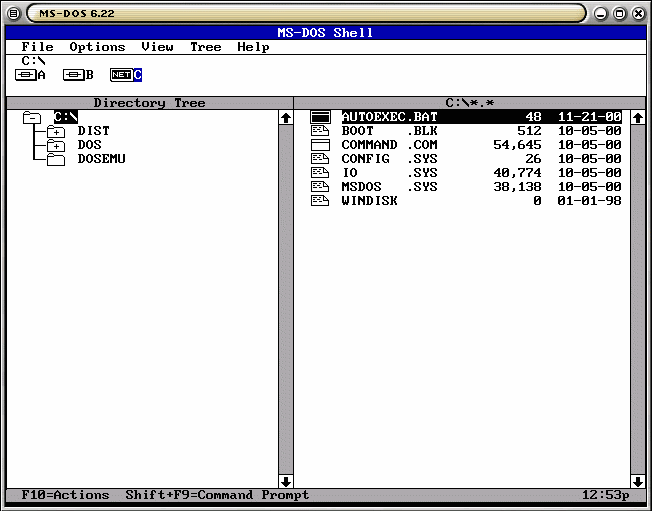
Task: Select drive A icon
Action: pyautogui.click(x=25, y=75)
